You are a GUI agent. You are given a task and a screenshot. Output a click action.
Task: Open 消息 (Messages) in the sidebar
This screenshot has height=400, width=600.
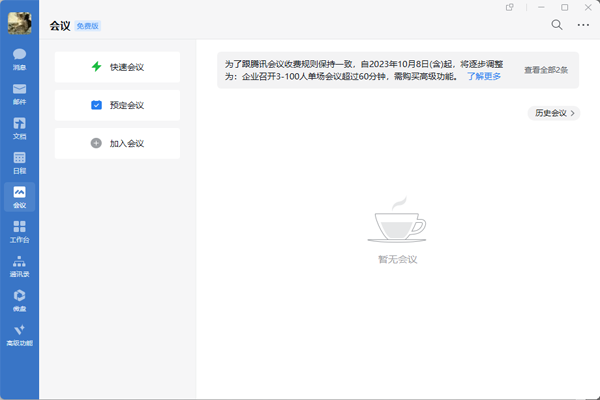click(19, 58)
